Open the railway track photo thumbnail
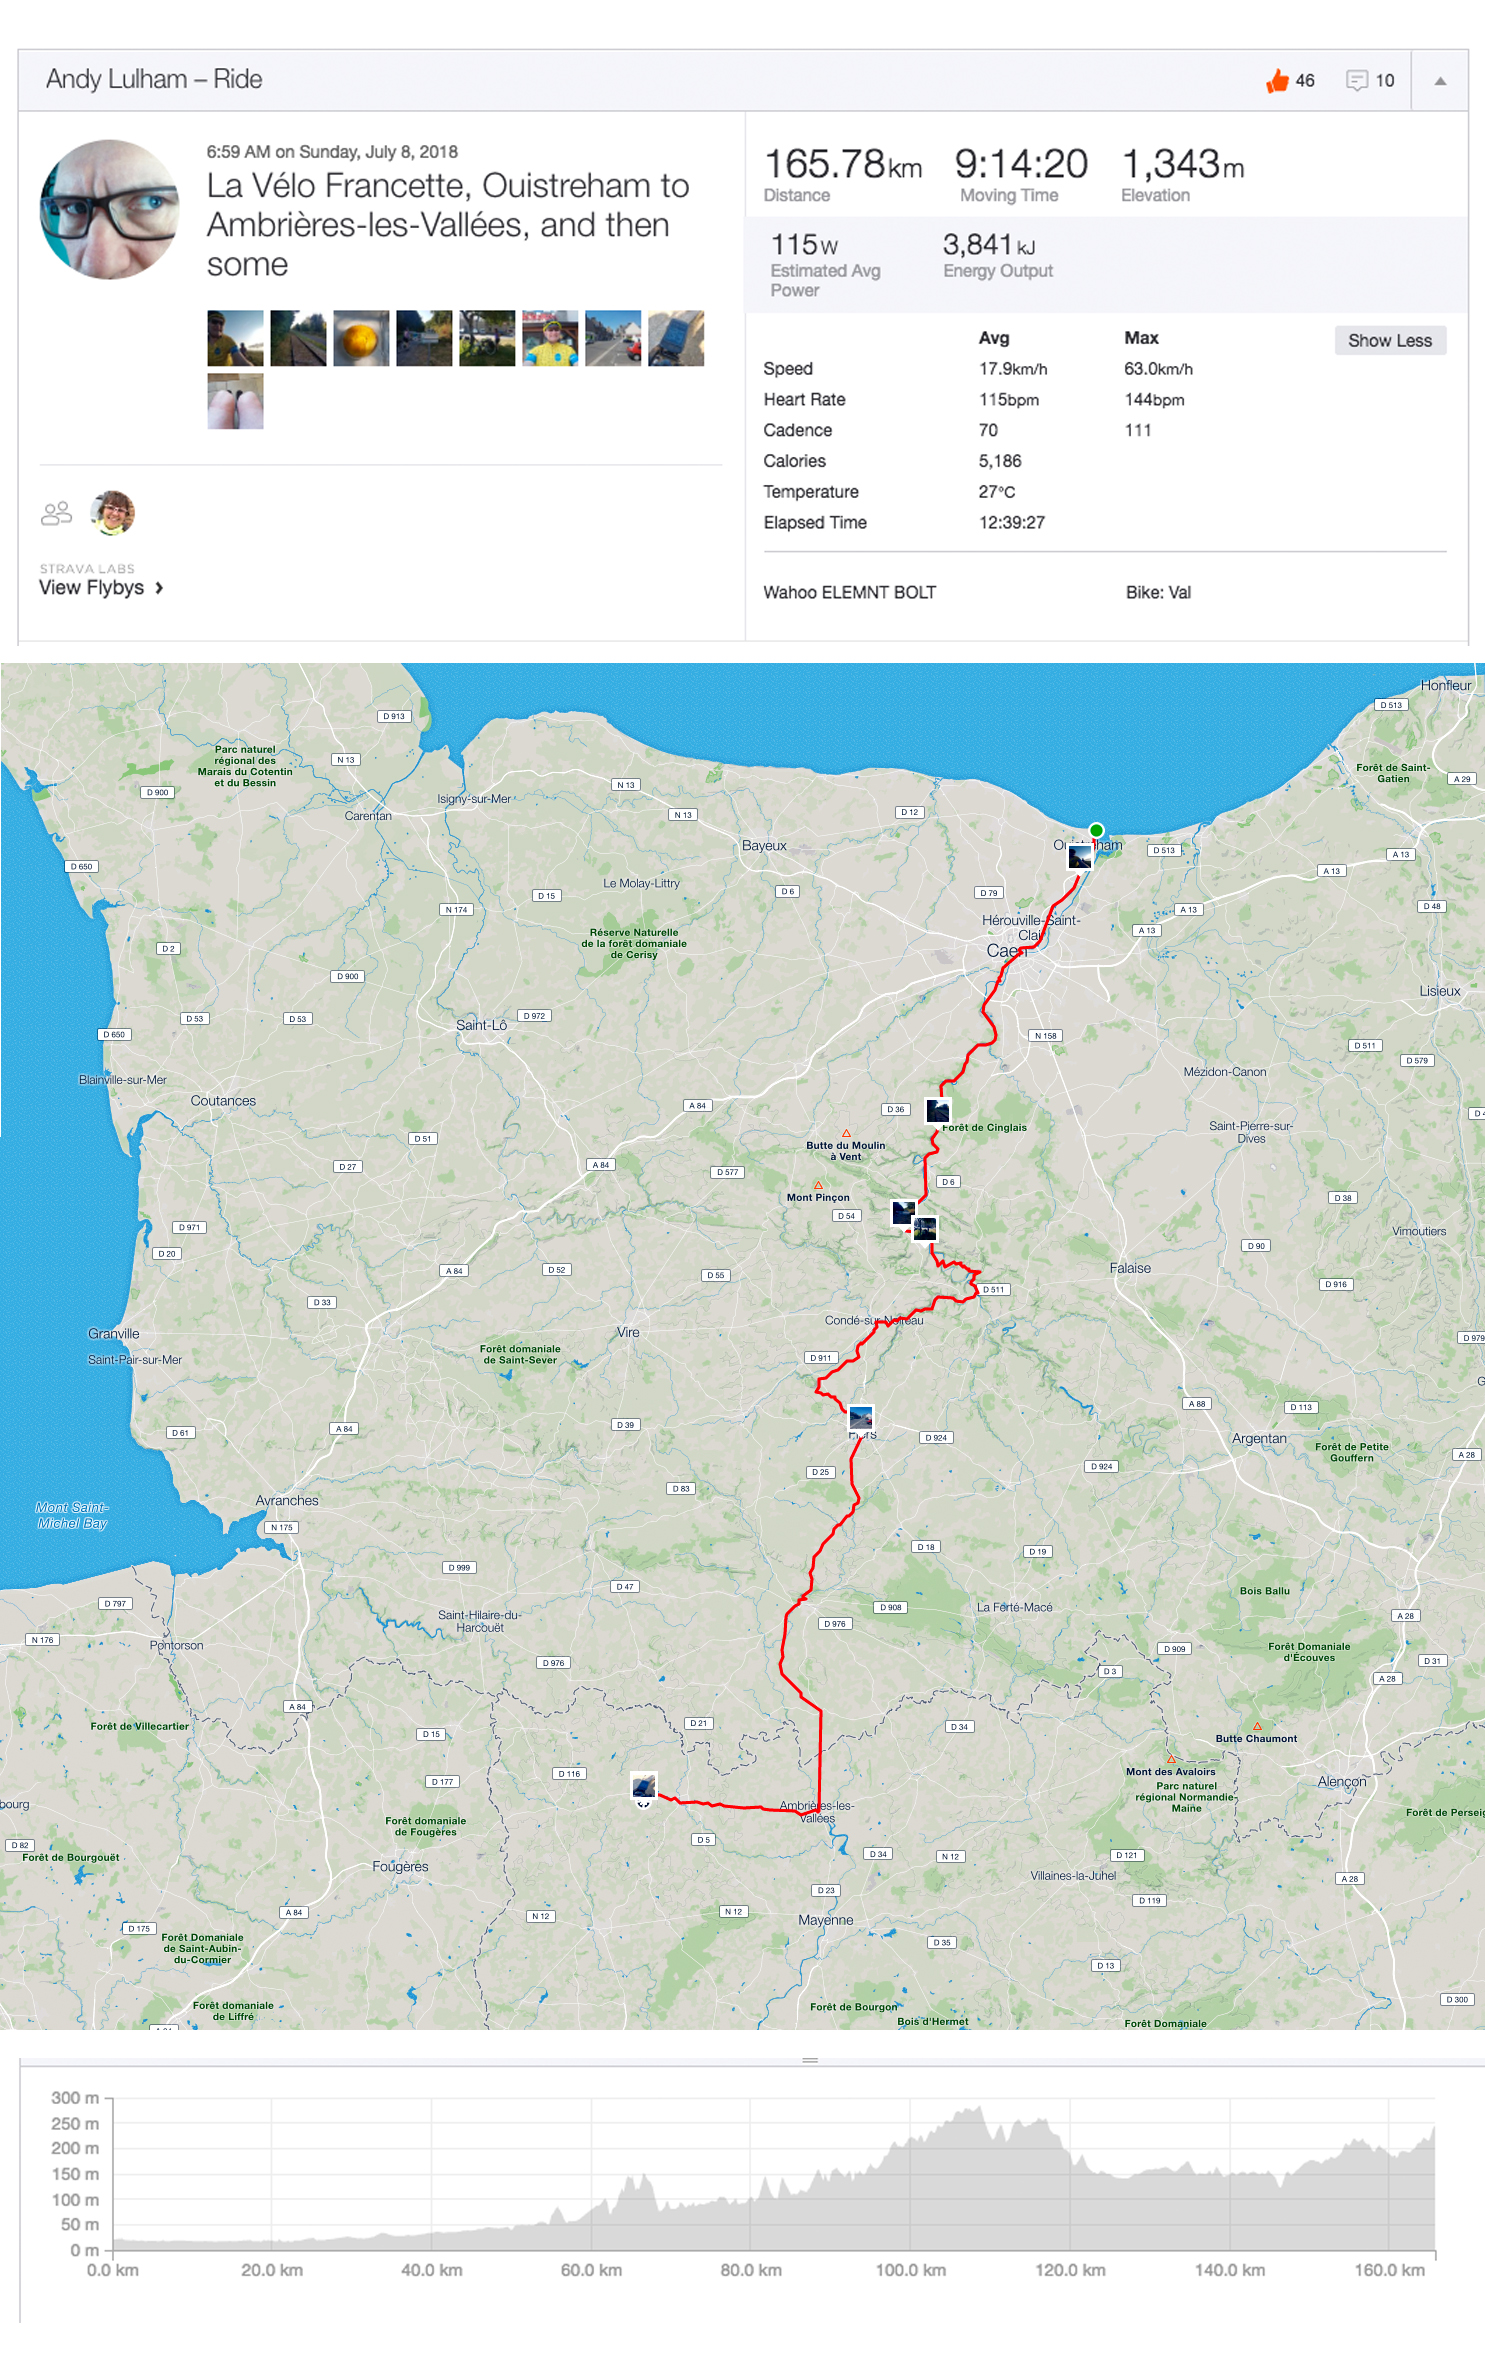Viewport: 1485px width, 2374px height. coord(298,338)
